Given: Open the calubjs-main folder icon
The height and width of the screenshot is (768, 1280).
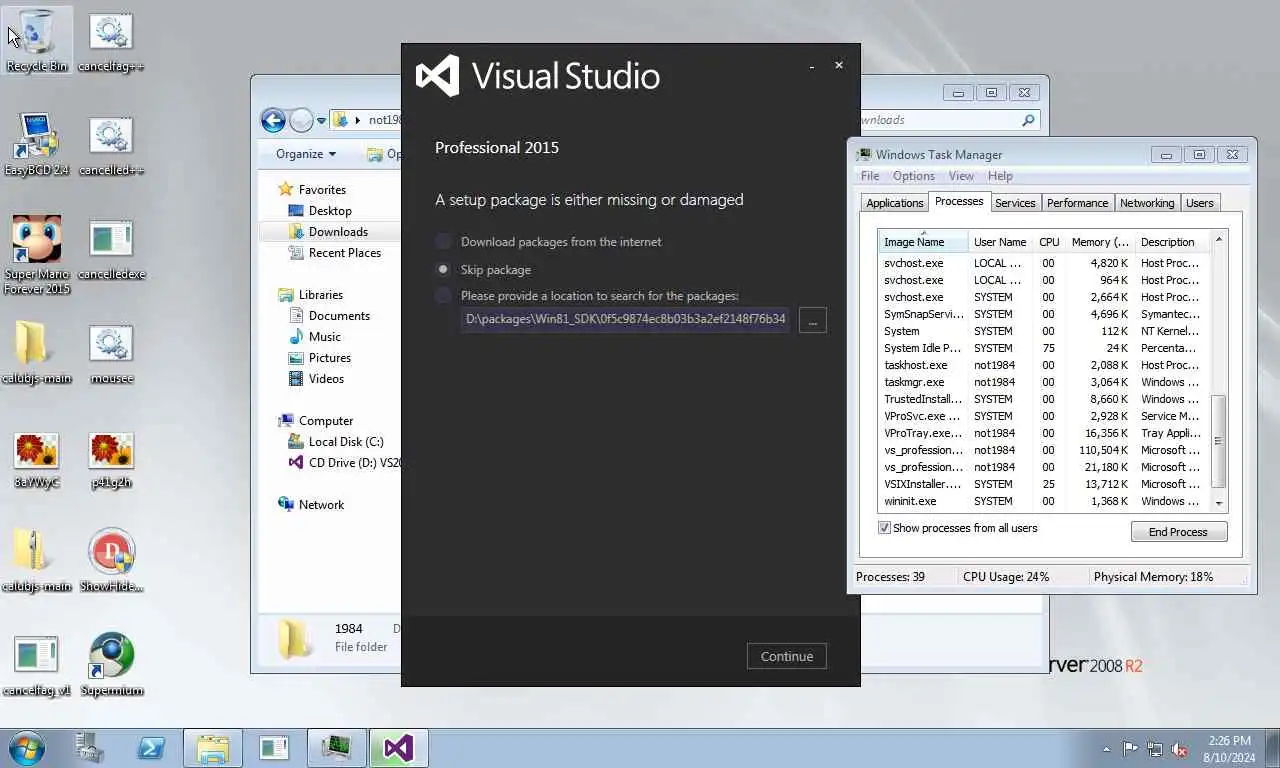Looking at the screenshot, I should [37, 352].
